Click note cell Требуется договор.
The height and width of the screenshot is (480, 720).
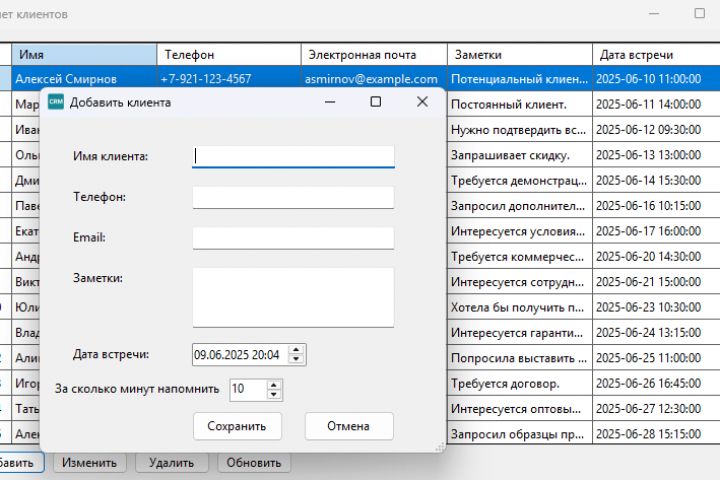[x=520, y=383]
